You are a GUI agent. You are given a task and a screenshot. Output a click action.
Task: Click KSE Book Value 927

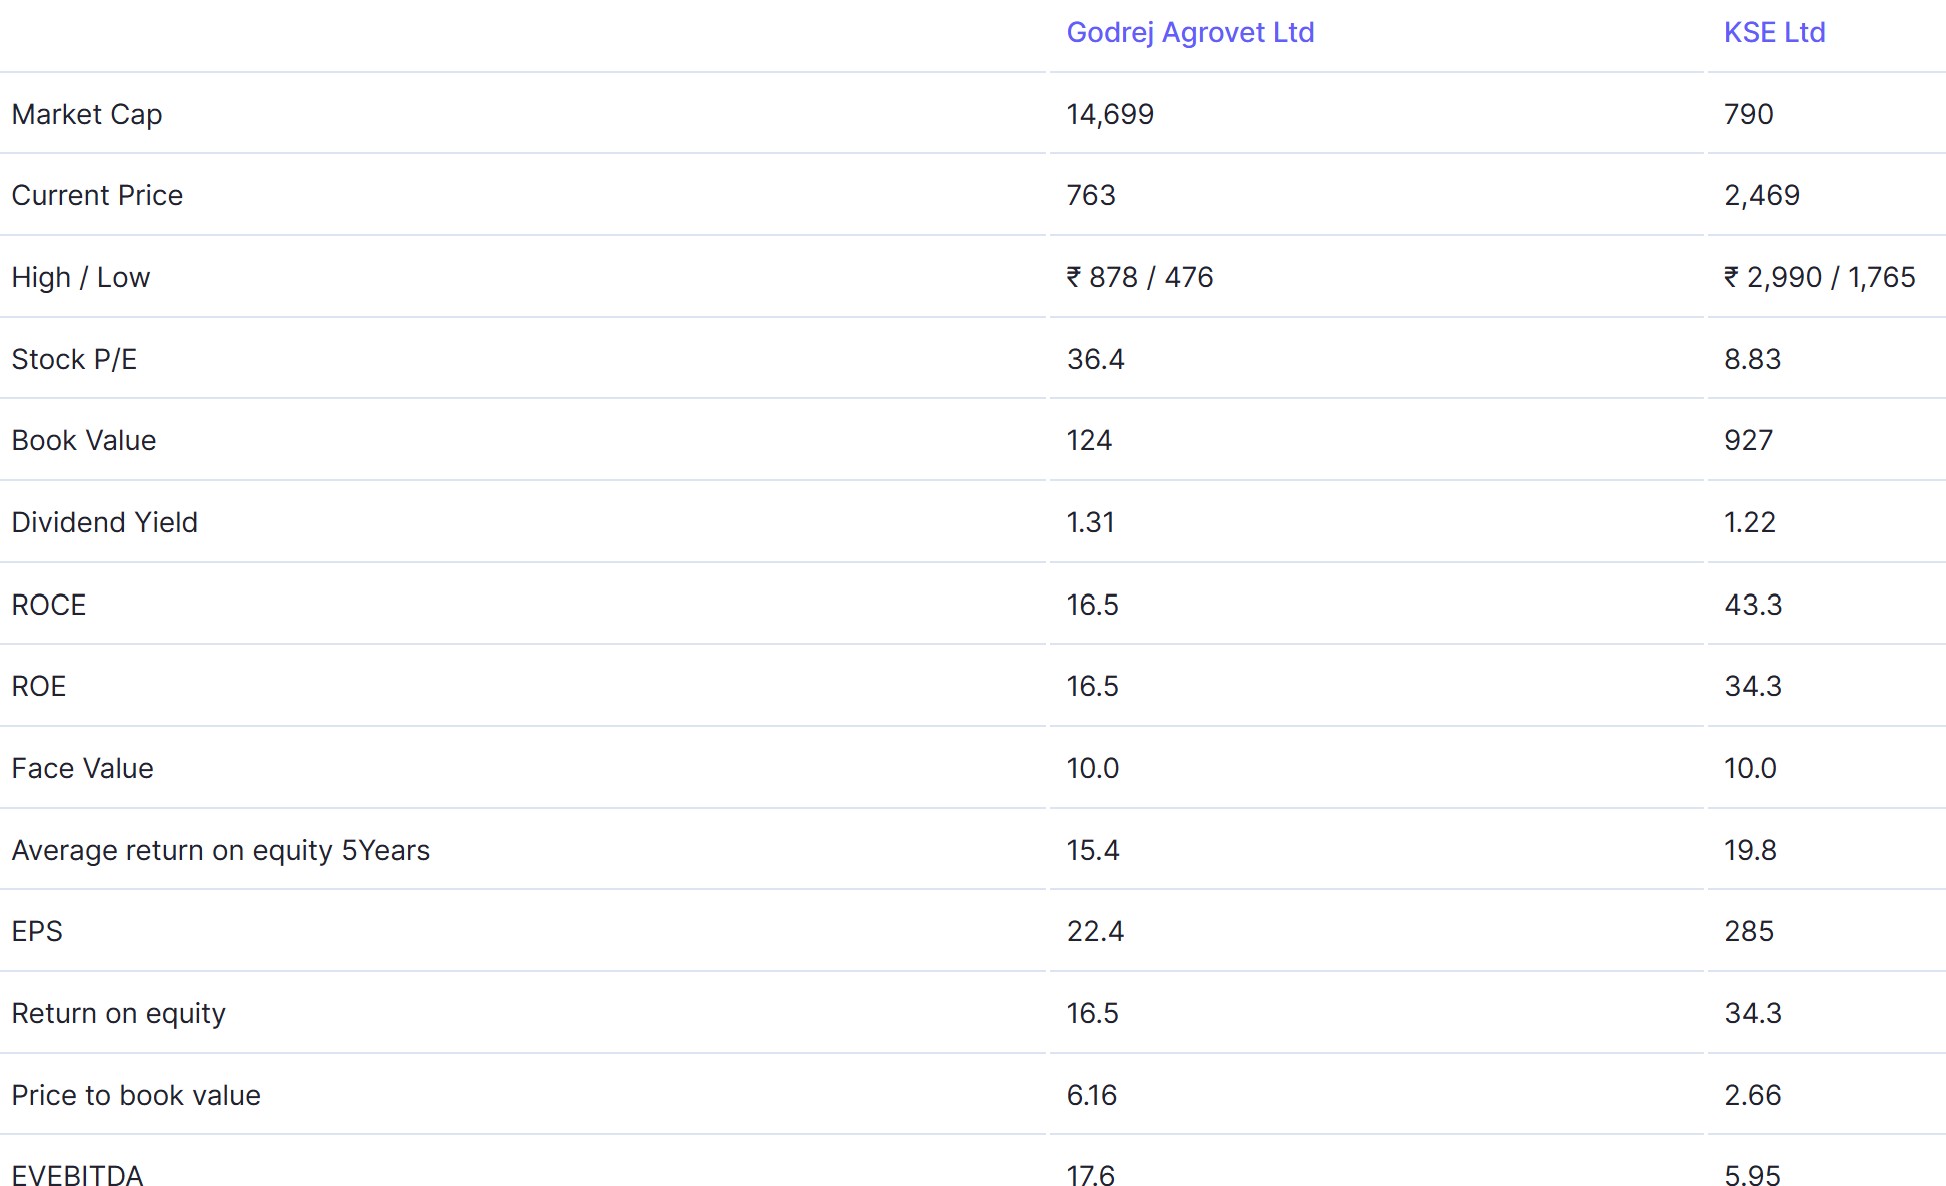(1748, 440)
